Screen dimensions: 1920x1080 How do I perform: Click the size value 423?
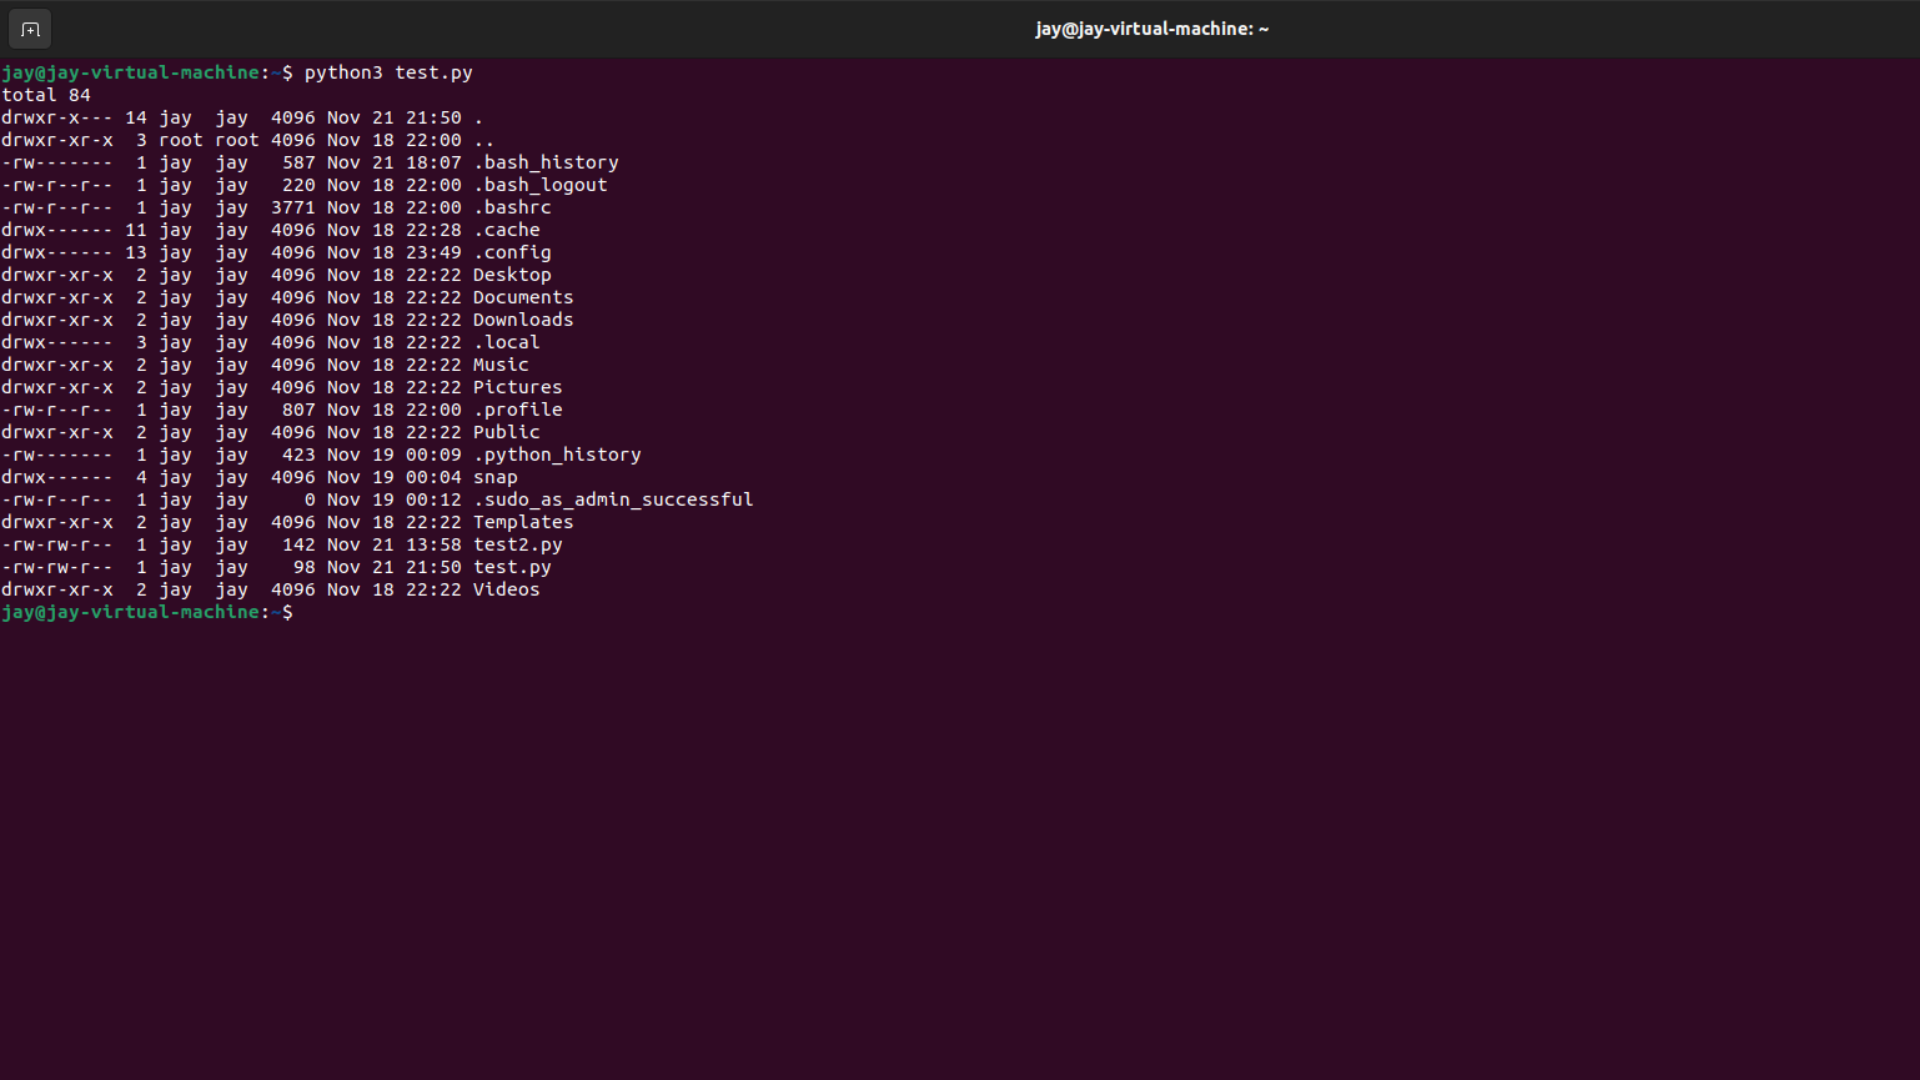[298, 455]
